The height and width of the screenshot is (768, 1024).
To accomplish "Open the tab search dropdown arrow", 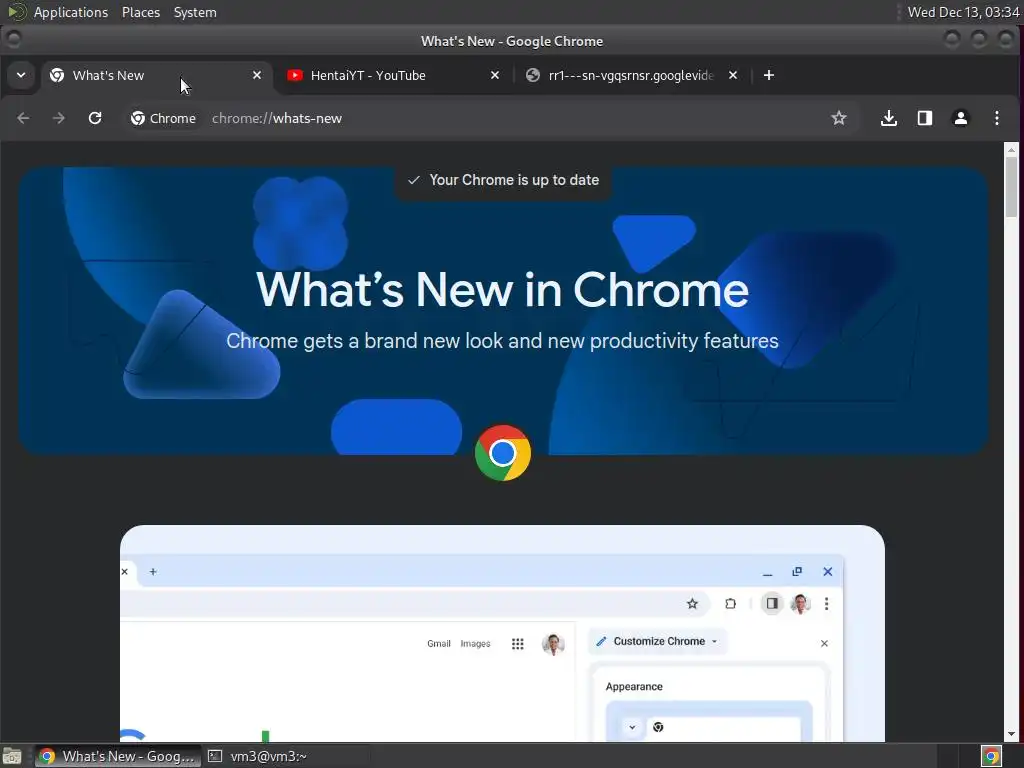I will point(21,75).
